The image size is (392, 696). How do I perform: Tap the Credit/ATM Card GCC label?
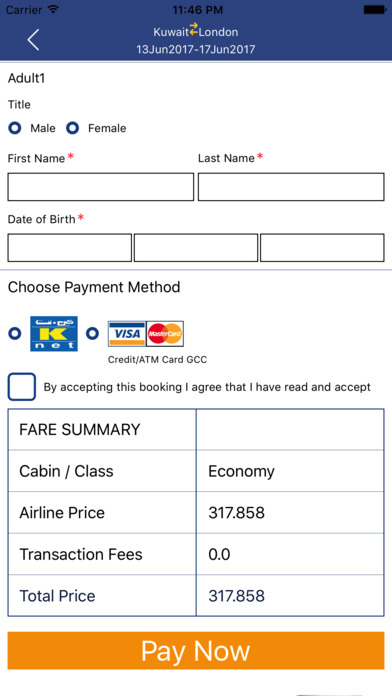(x=158, y=360)
